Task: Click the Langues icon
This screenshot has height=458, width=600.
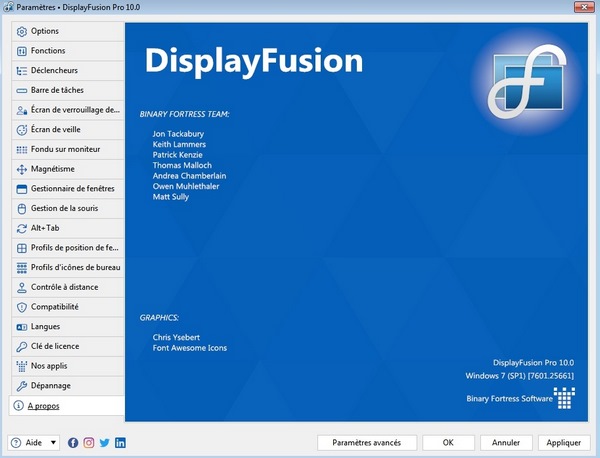Action: pos(22,327)
